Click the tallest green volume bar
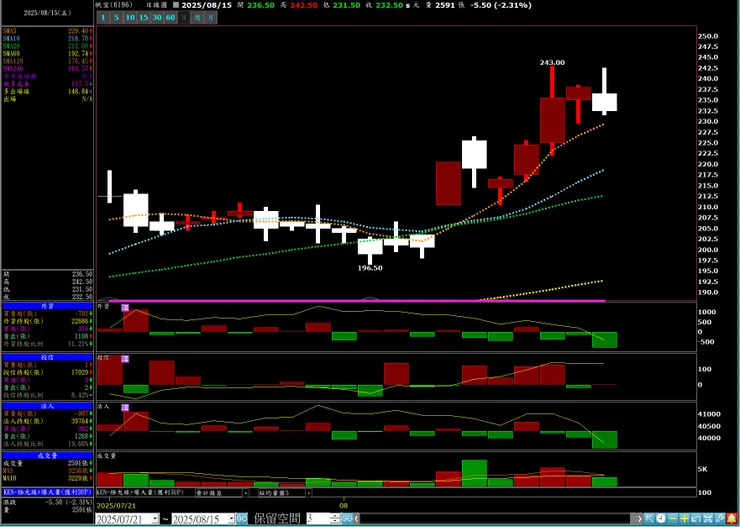The height and width of the screenshot is (527, 740). tap(474, 473)
